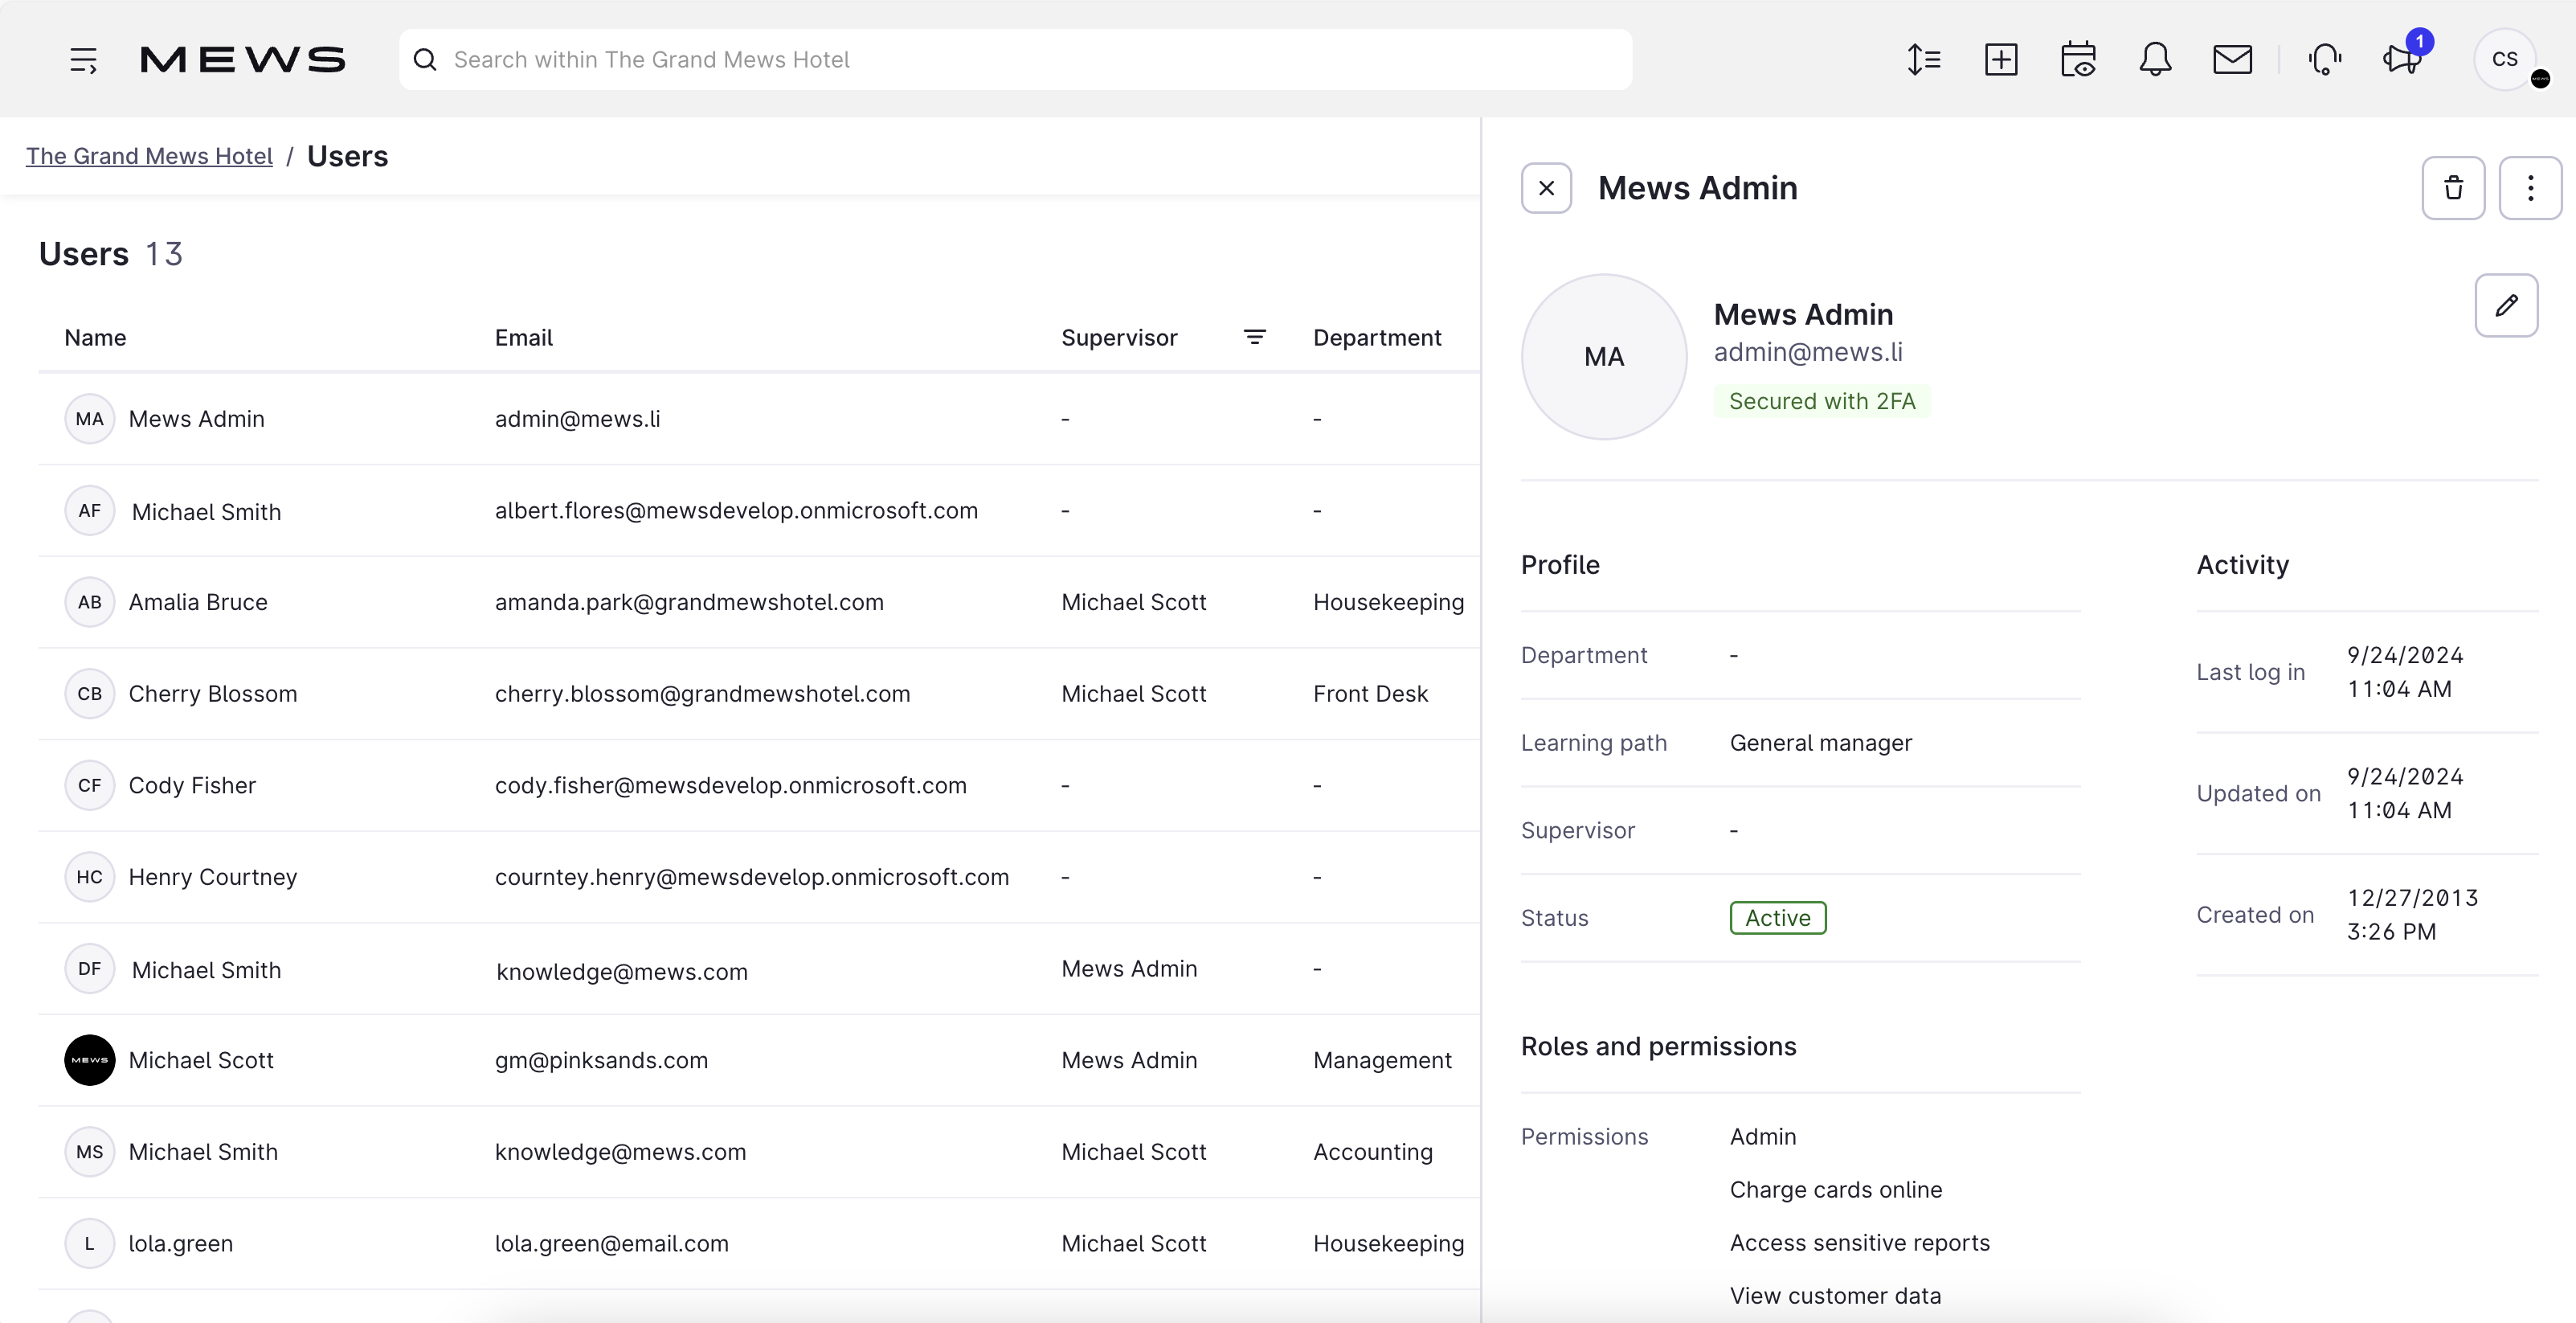
Task: Click Henry Courtney's name
Action: 213,877
